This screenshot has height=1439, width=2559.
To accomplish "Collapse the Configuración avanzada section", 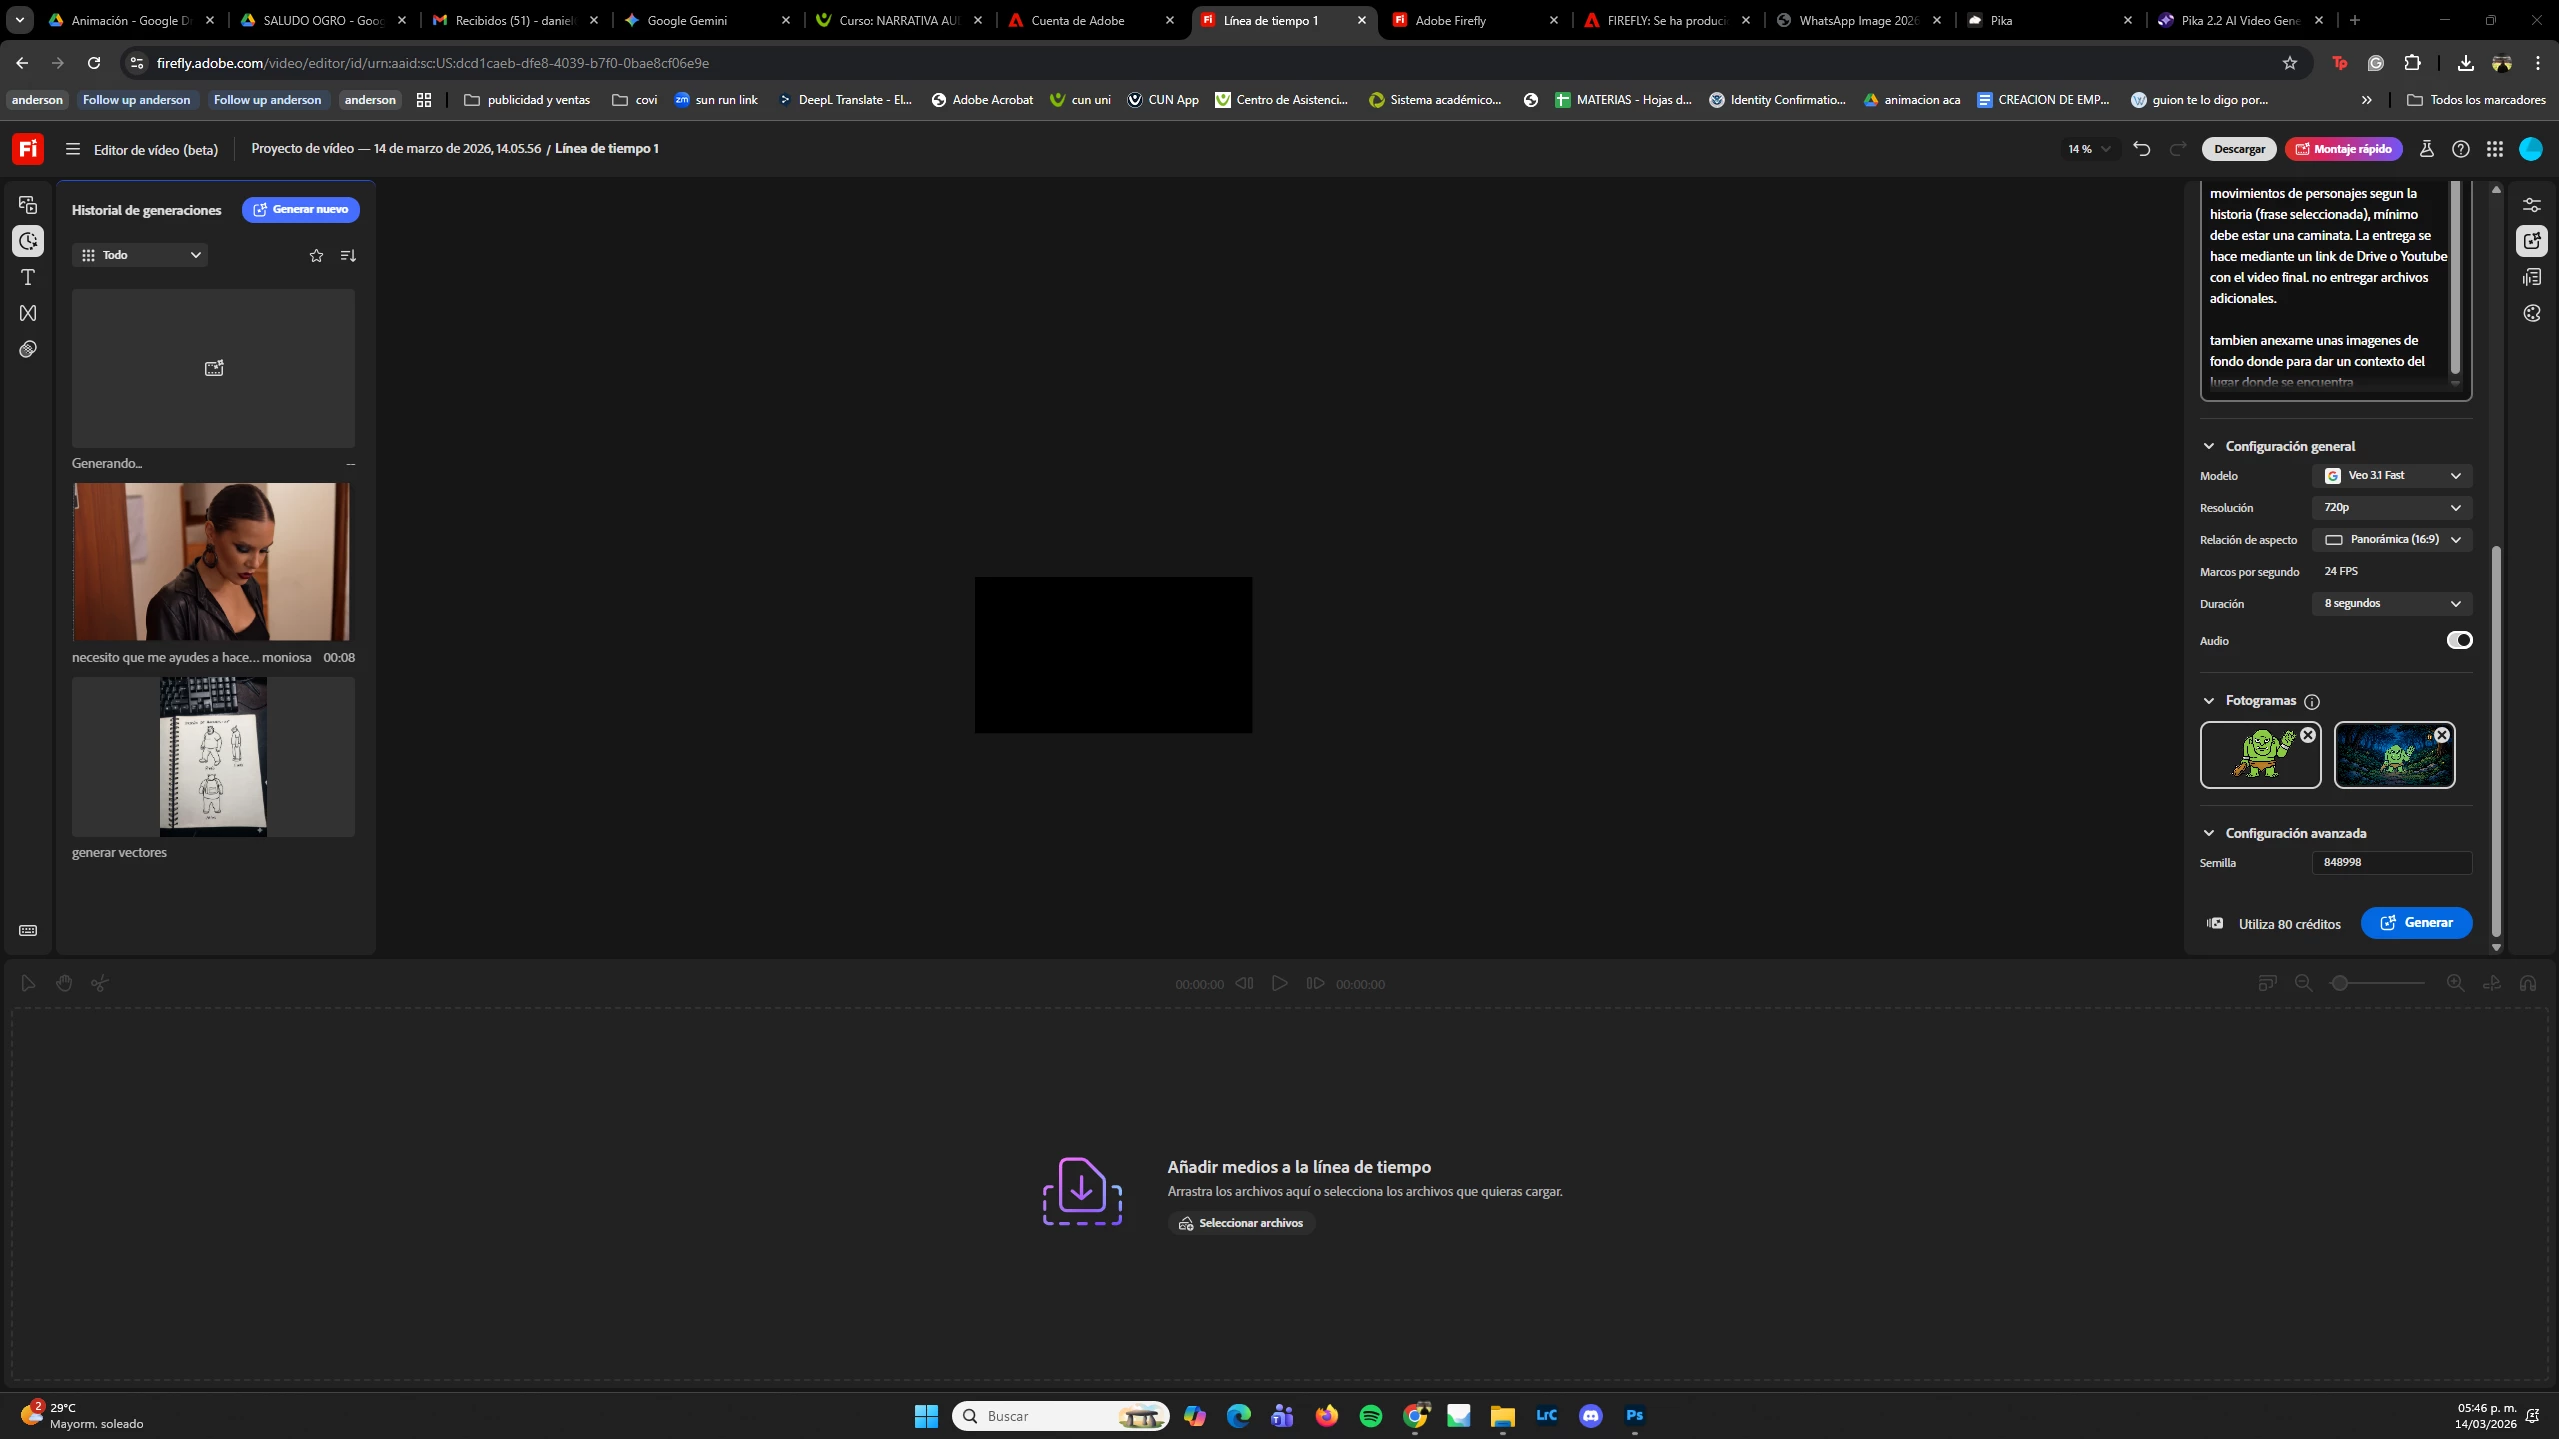I will click(2209, 833).
